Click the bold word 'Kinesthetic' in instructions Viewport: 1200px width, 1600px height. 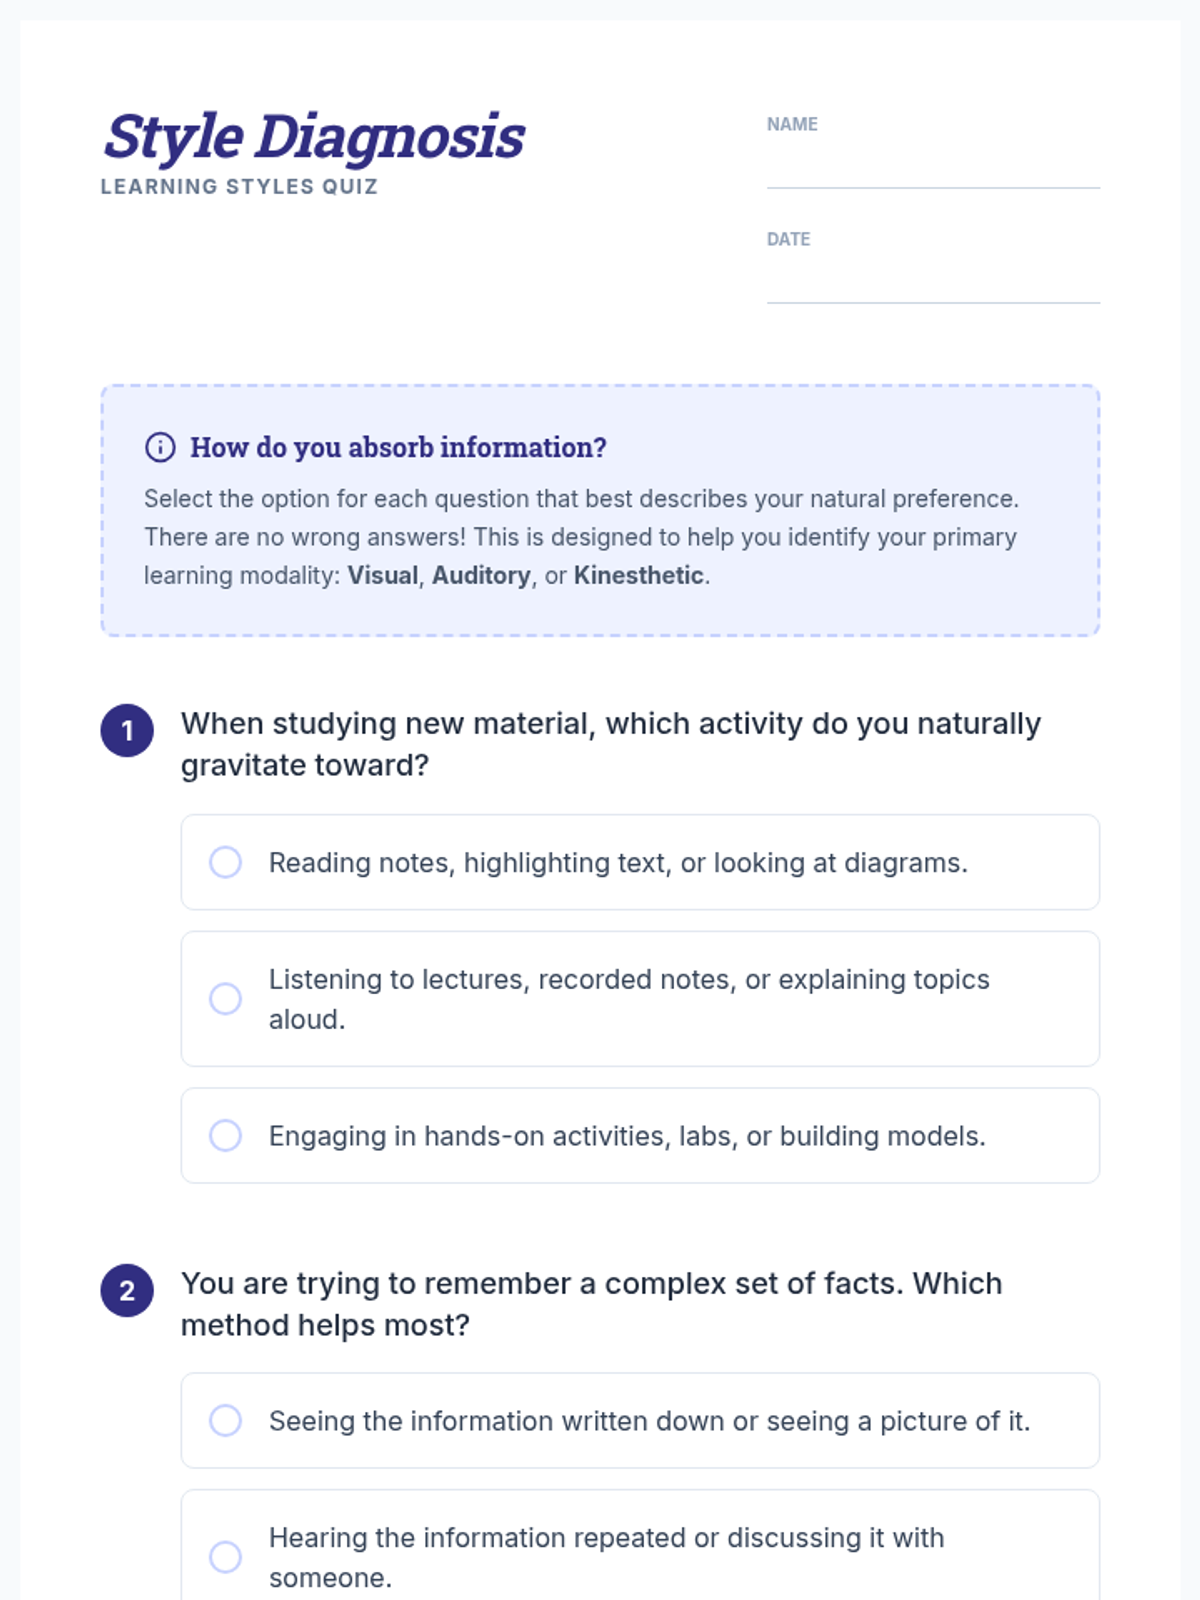coord(638,576)
